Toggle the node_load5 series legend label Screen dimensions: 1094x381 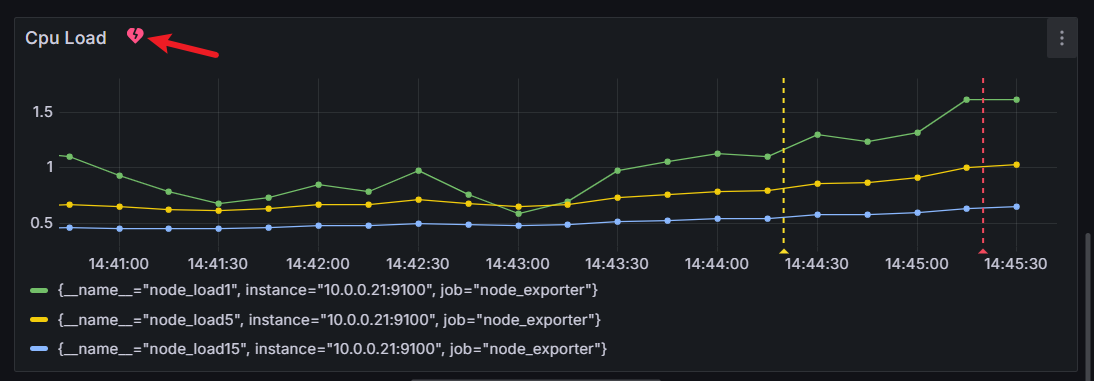point(329,320)
